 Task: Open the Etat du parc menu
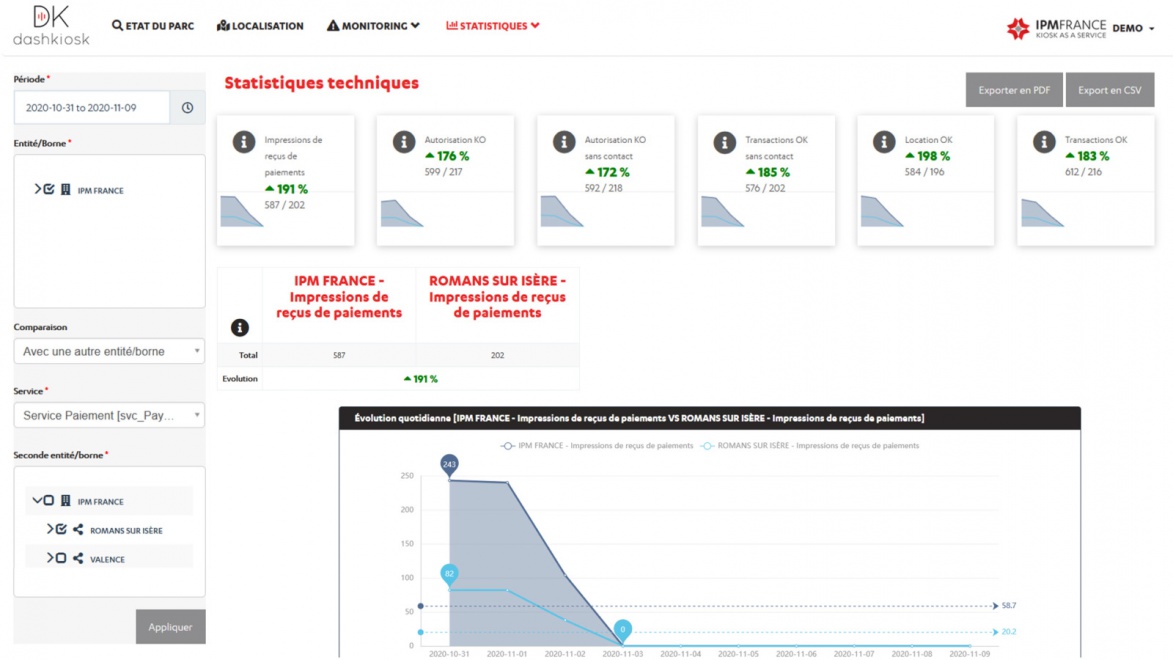coord(153,25)
